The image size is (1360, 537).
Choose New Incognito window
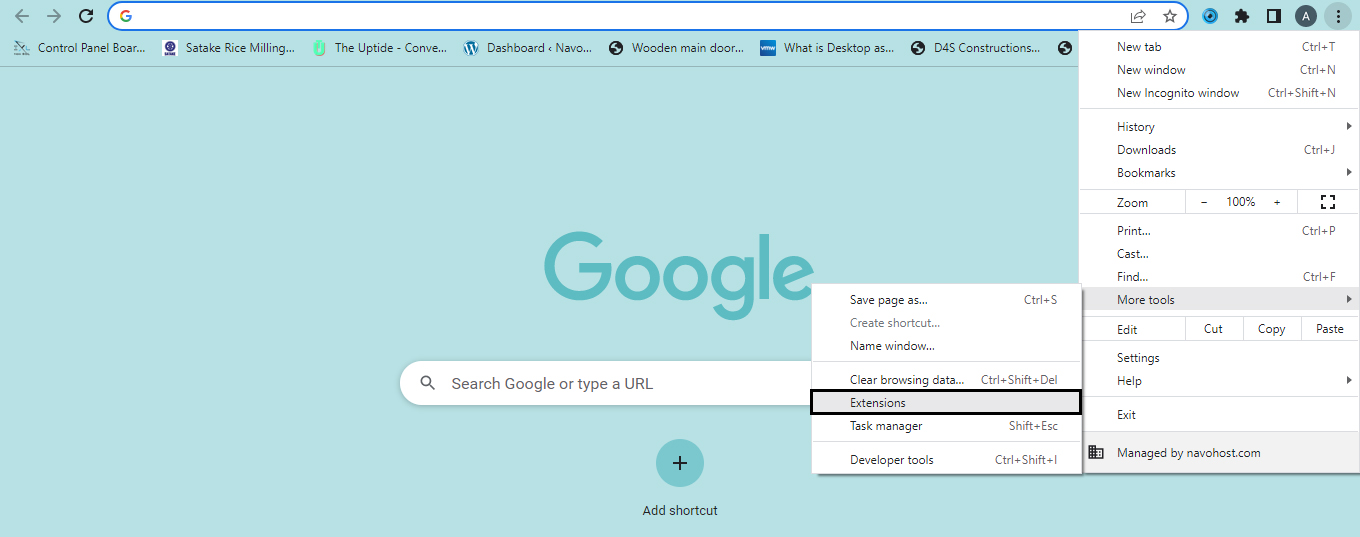pos(1178,93)
